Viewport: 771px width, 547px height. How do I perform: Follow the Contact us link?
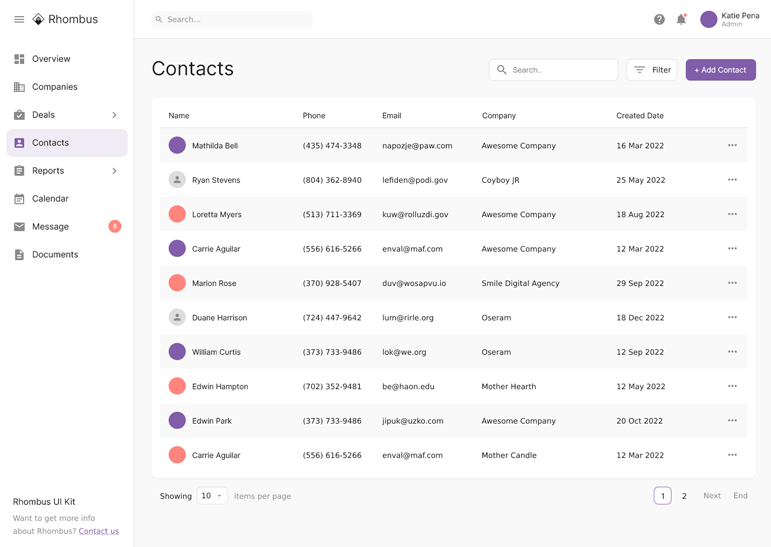tap(98, 531)
